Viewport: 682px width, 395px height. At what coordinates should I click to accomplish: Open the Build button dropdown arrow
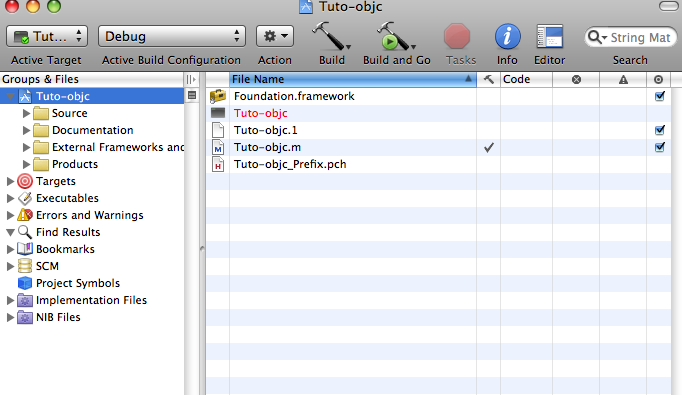point(348,47)
